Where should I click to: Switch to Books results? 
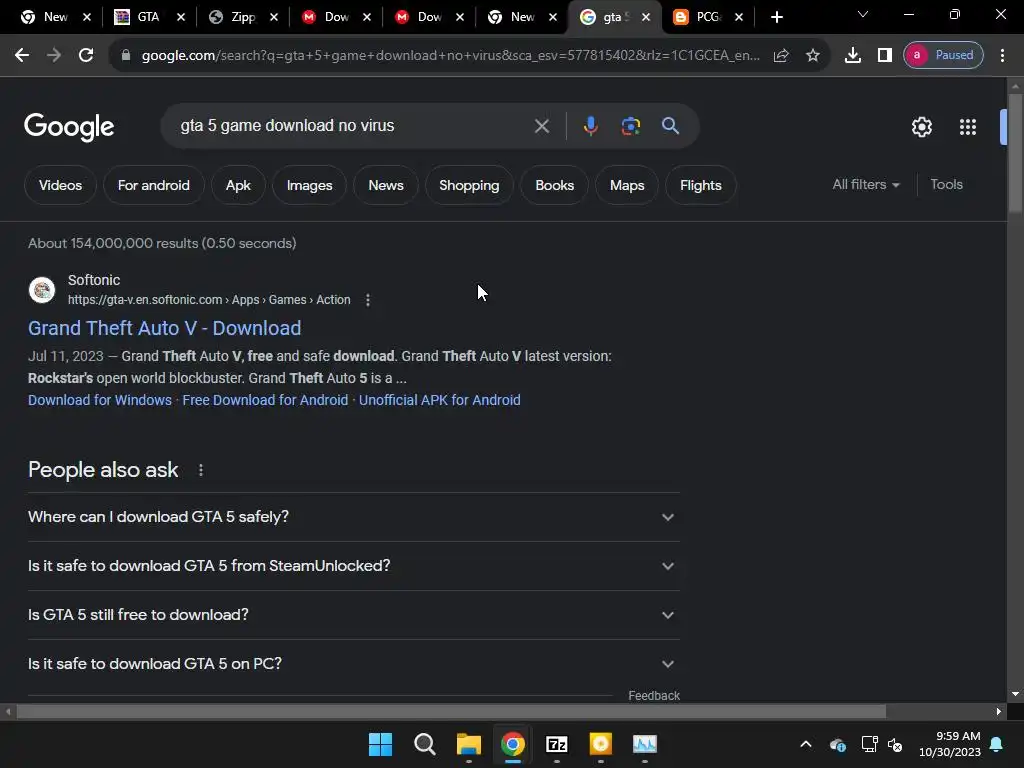click(554, 185)
